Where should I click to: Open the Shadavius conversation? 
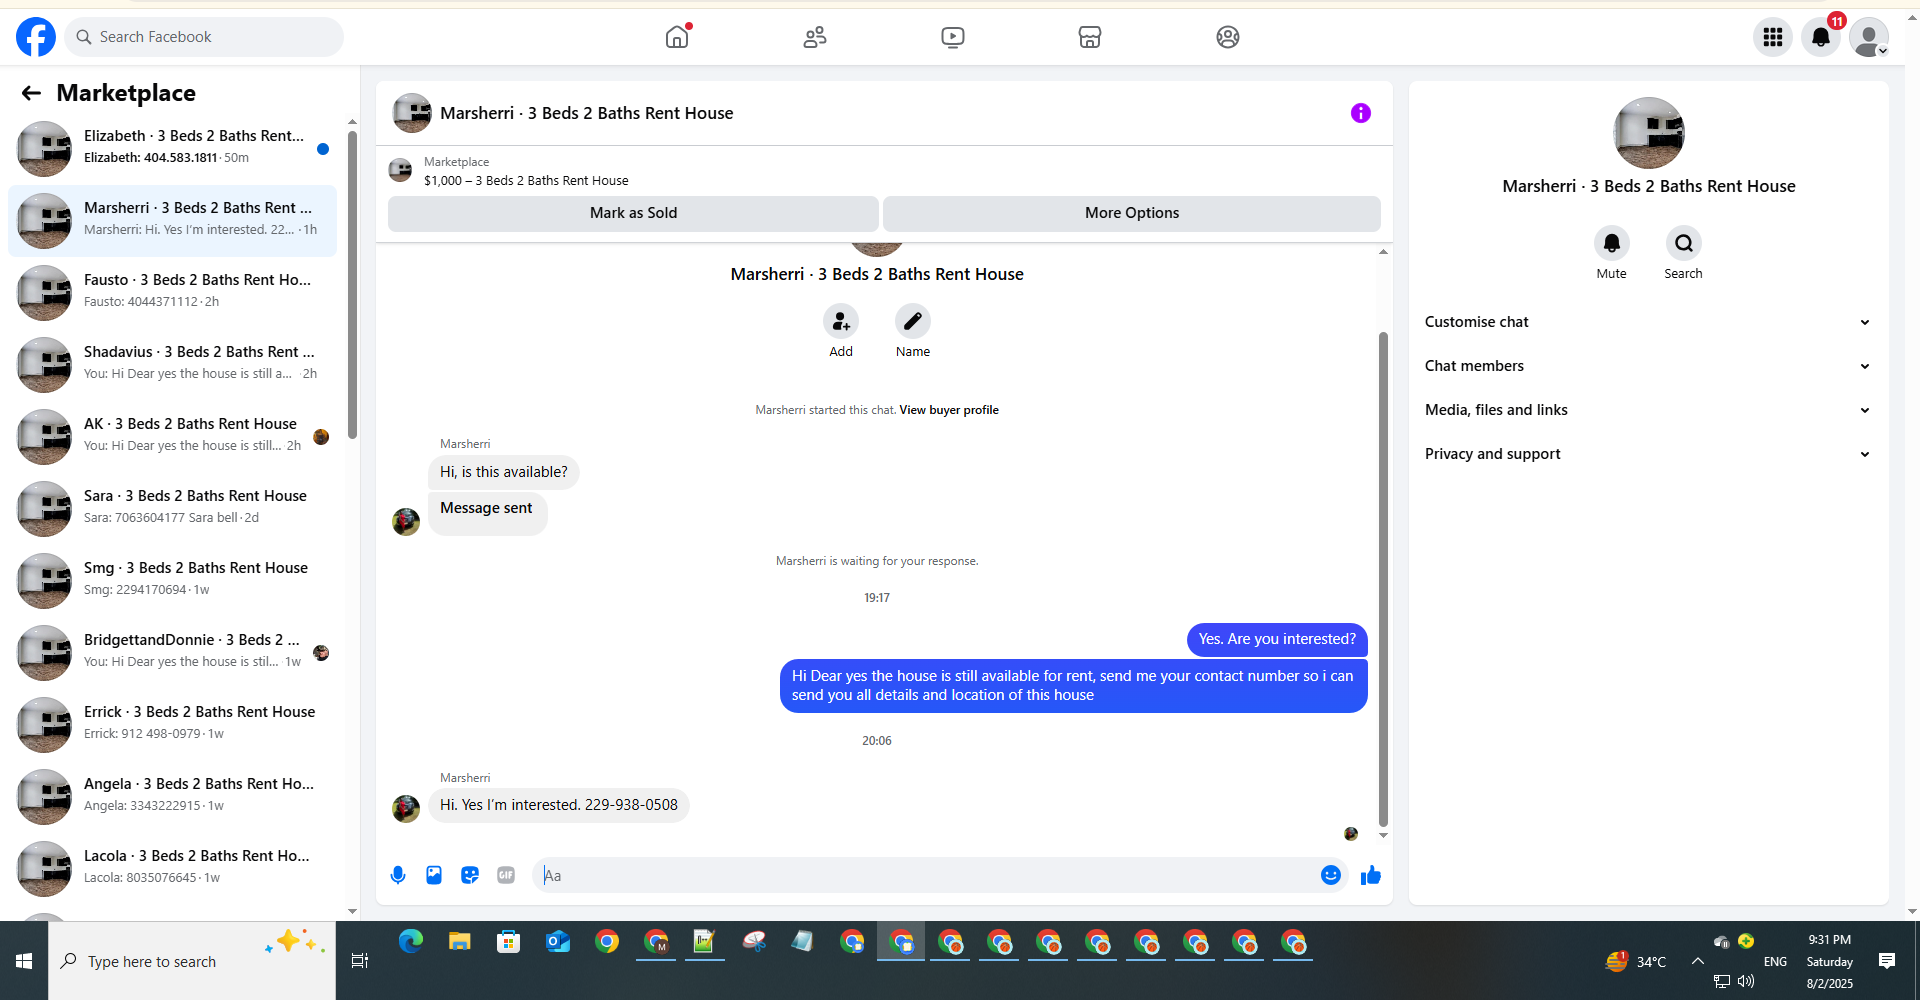172,365
